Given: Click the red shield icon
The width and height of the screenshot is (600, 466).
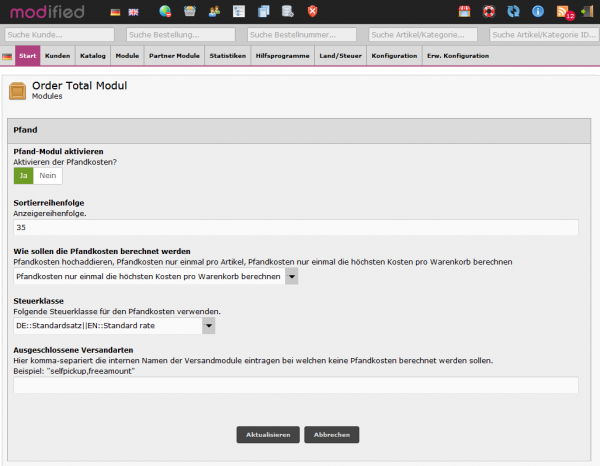Looking at the screenshot, I should click(x=312, y=12).
